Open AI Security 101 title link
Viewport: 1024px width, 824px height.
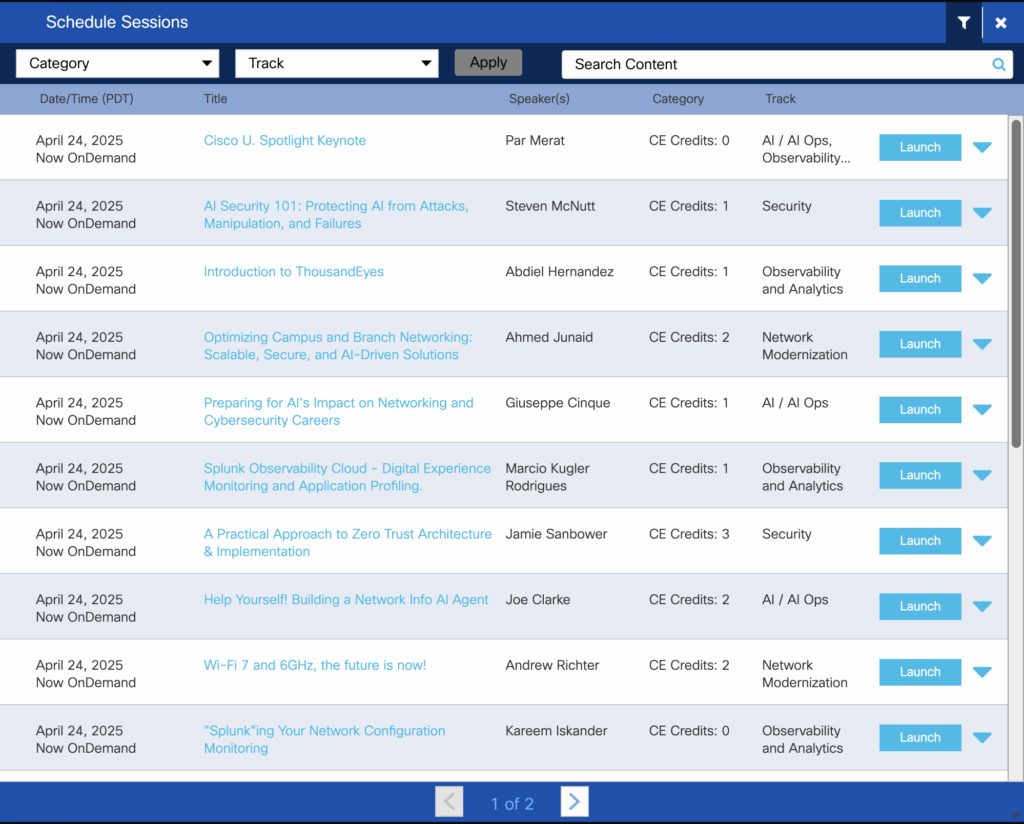pos(336,215)
